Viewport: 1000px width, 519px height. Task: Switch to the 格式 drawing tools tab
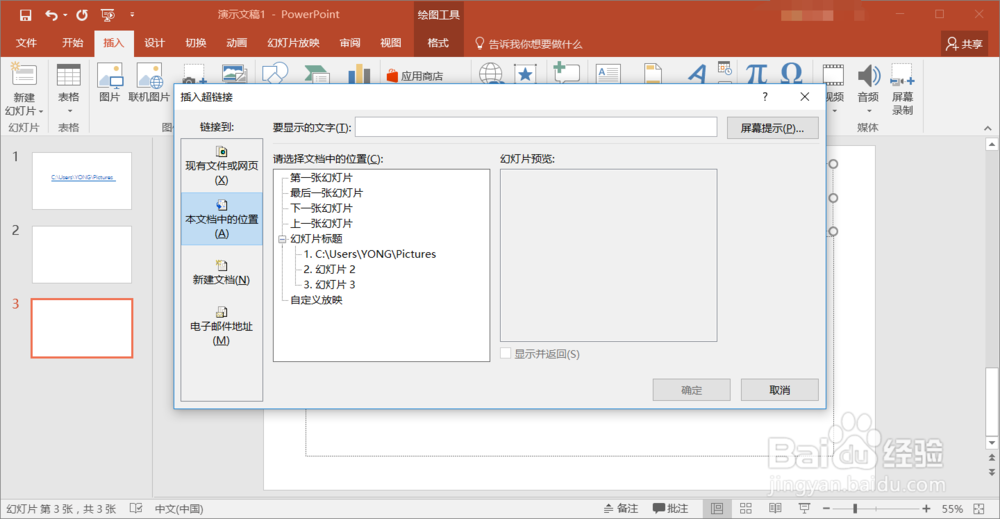(x=438, y=43)
